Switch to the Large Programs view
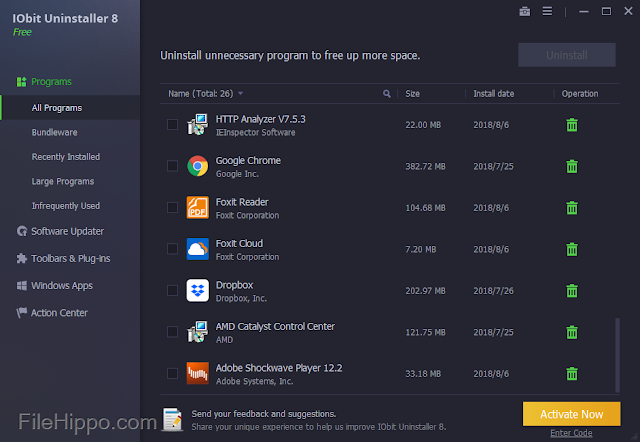Screen dimensions: 640x442 (x=63, y=181)
